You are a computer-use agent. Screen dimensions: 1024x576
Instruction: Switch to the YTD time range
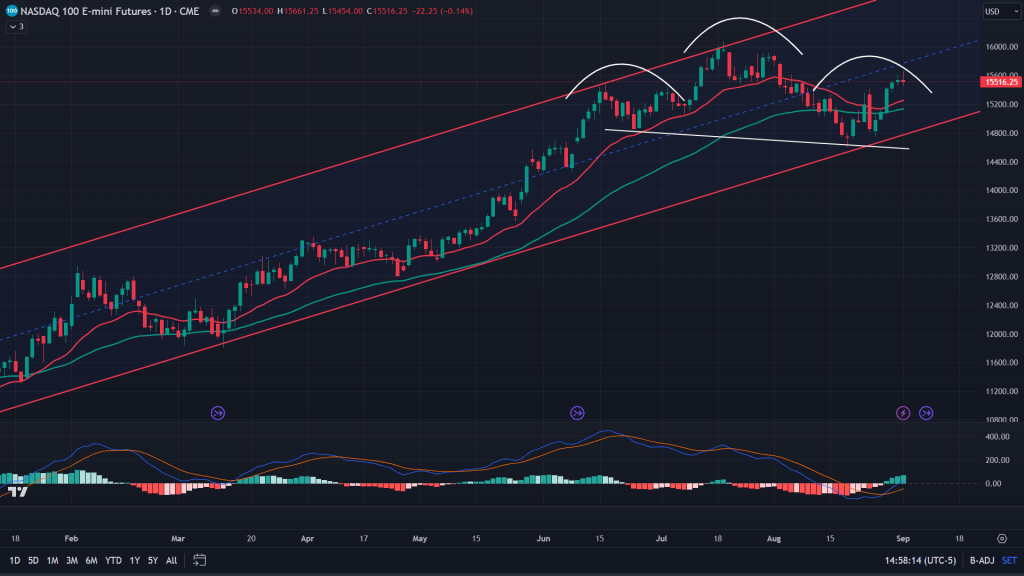(x=112, y=560)
